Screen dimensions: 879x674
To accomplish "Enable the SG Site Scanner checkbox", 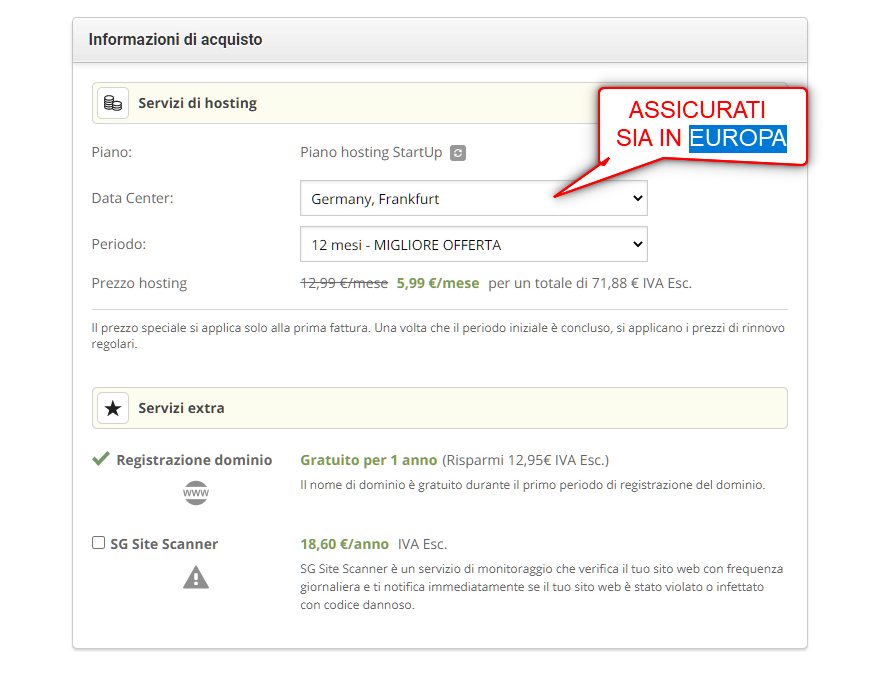I will point(98,543).
